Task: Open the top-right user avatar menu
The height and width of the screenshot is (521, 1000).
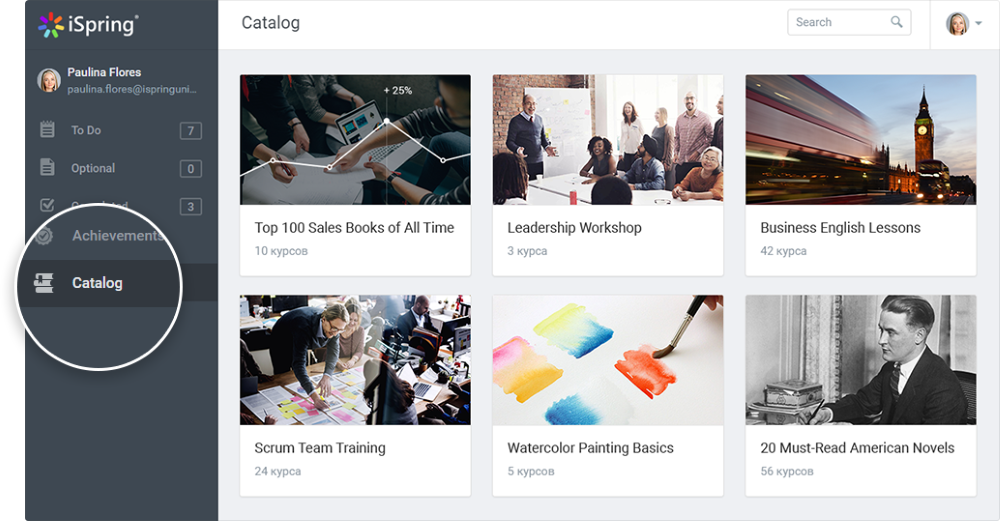Action: (x=957, y=24)
